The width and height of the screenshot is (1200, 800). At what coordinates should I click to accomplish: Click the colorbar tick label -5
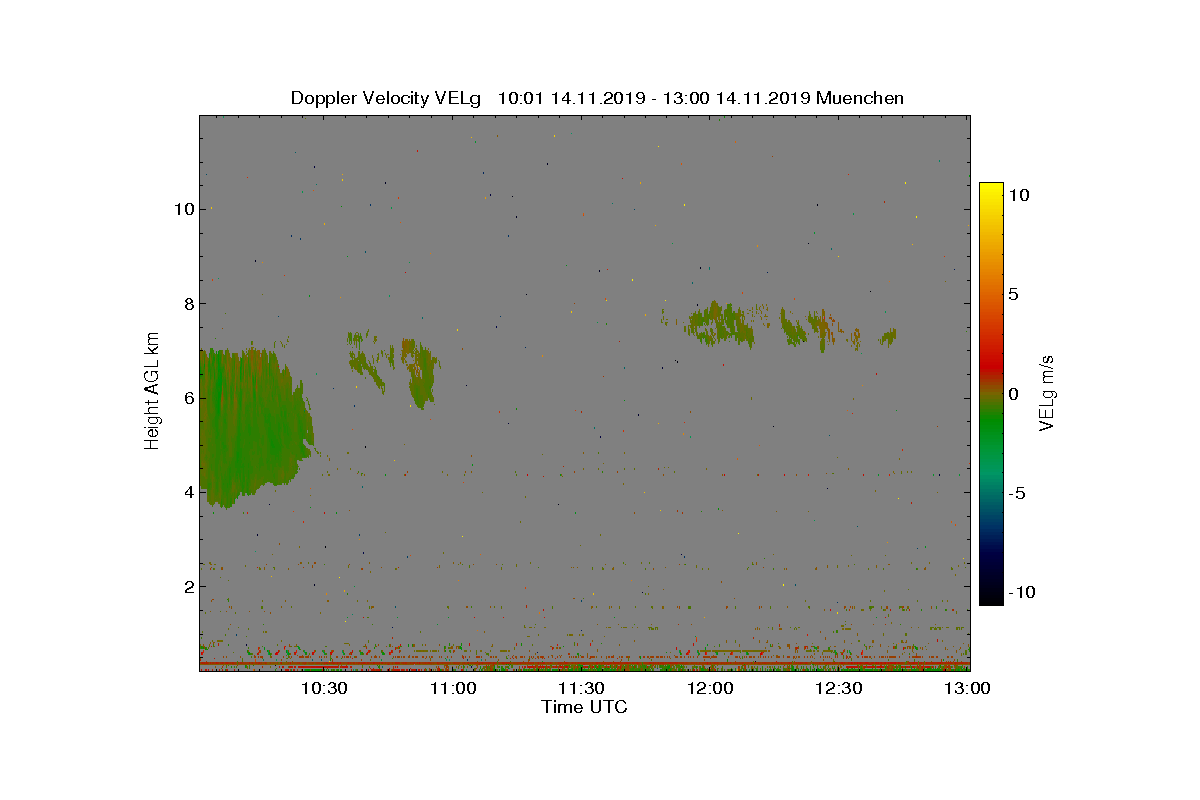[x=1016, y=493]
